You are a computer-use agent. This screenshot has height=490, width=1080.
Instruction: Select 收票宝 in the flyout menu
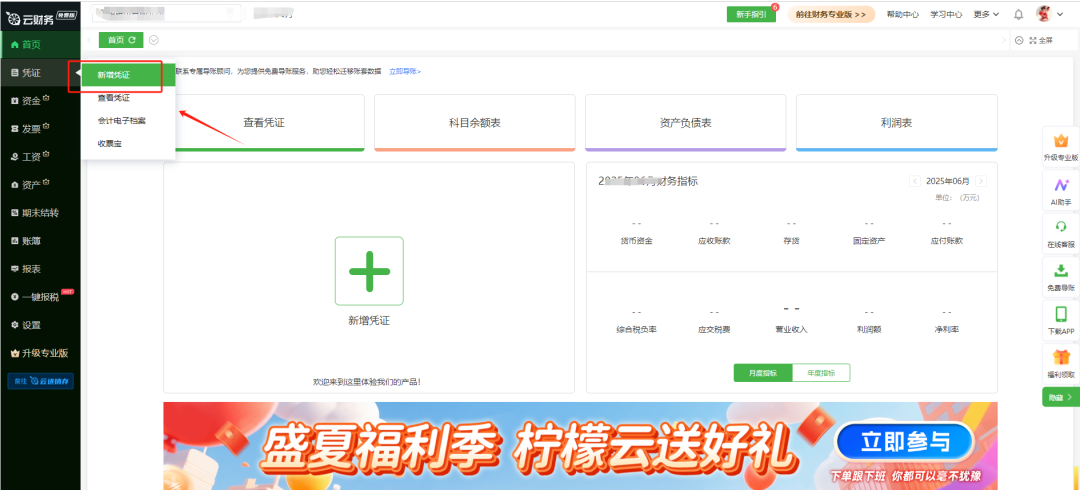[128, 143]
